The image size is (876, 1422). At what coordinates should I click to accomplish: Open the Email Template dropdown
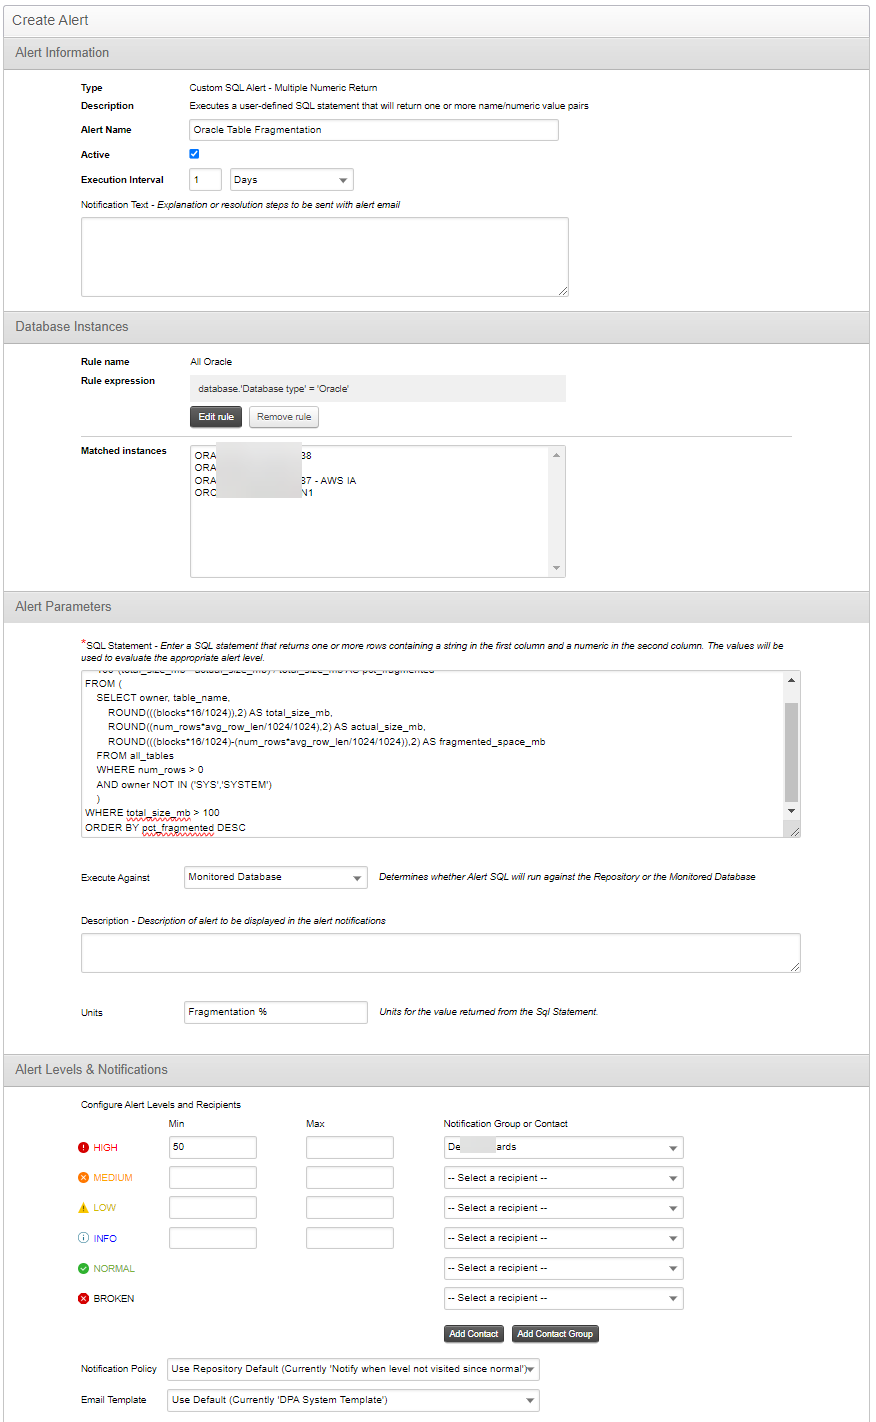[x=353, y=1400]
